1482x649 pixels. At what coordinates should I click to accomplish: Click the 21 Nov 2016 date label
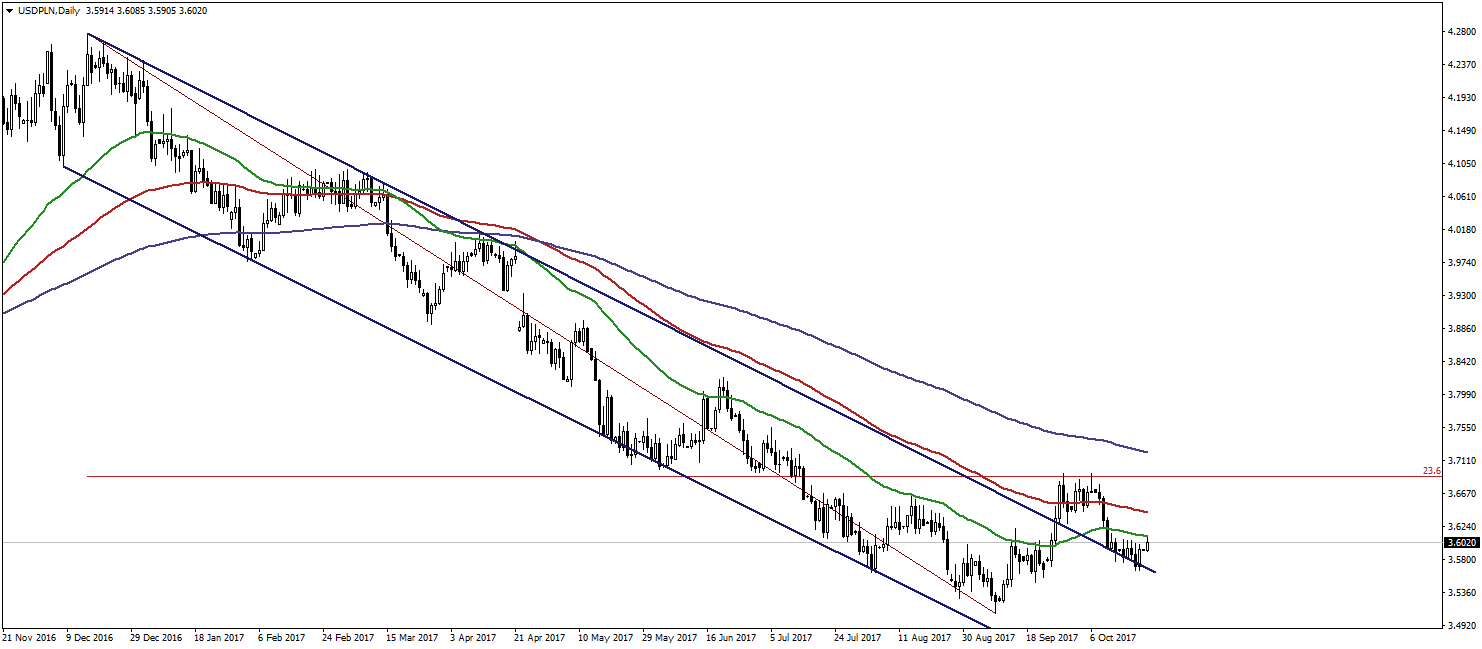tap(31, 637)
